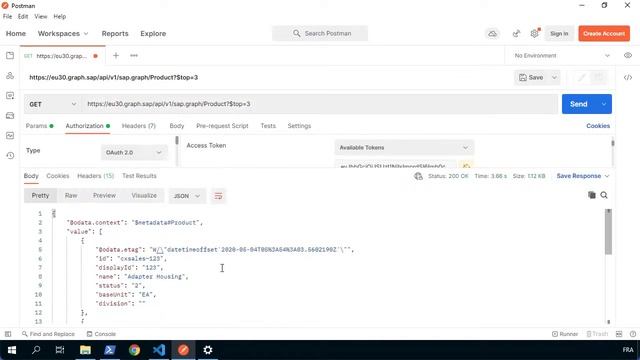640x360 pixels.
Task: Click the Search Postman field
Action: click(320, 33)
